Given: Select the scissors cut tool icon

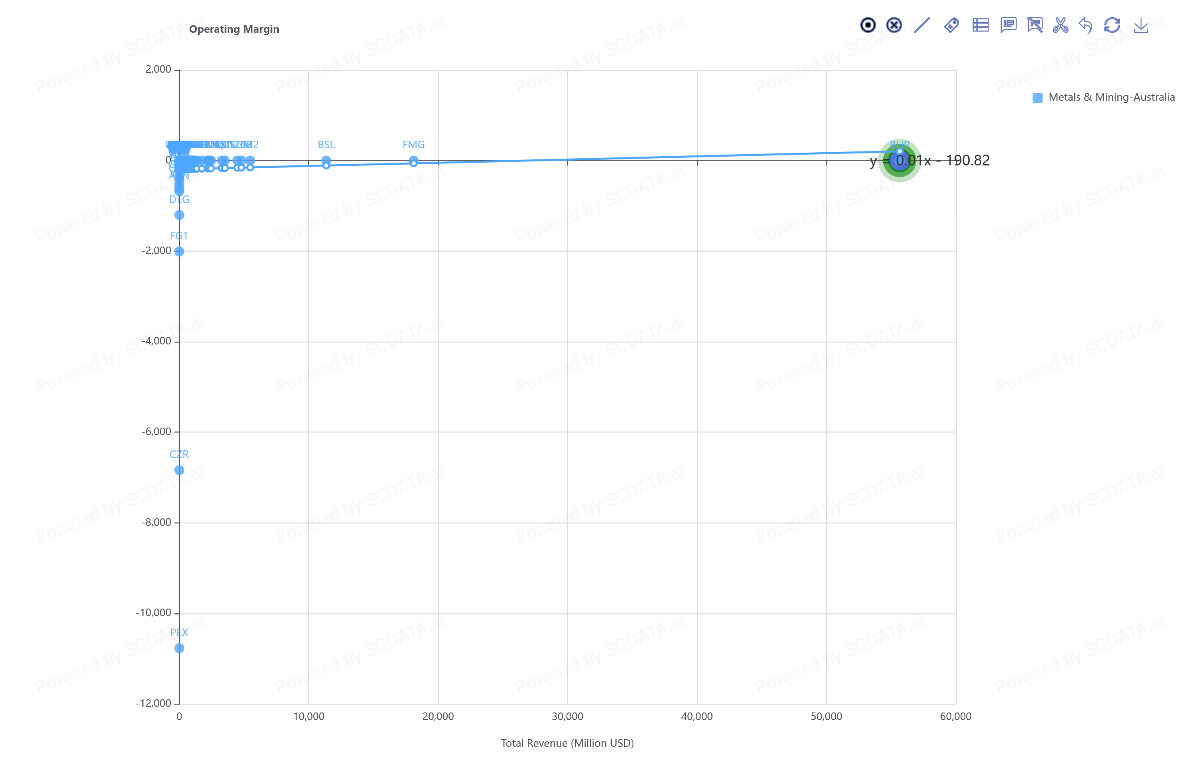Looking at the screenshot, I should pyautogui.click(x=1061, y=25).
